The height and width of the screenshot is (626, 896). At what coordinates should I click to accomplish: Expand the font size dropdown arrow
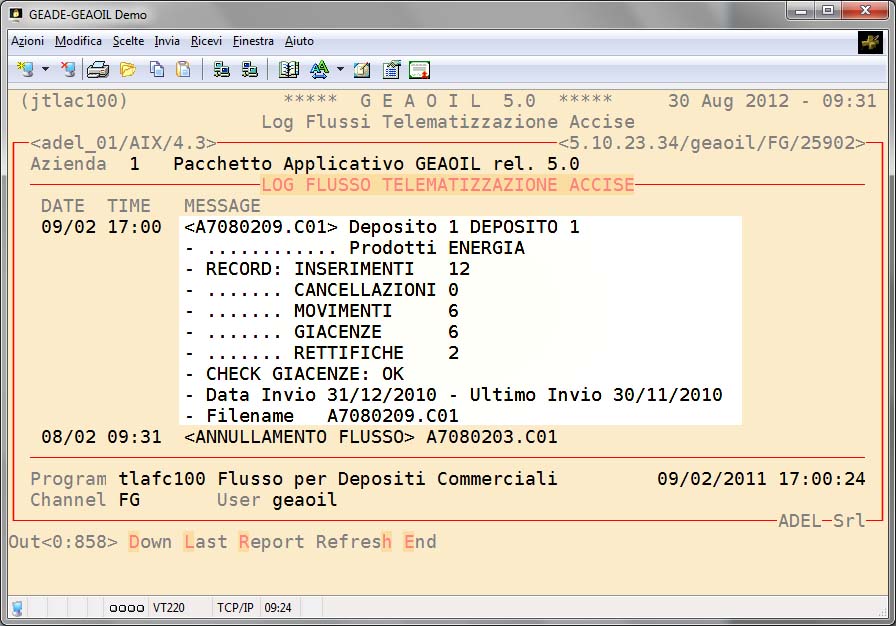pyautogui.click(x=340, y=70)
